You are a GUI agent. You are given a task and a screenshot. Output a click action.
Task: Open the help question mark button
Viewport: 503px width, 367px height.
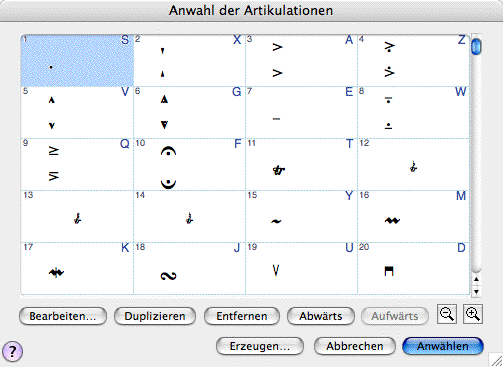pos(12,351)
